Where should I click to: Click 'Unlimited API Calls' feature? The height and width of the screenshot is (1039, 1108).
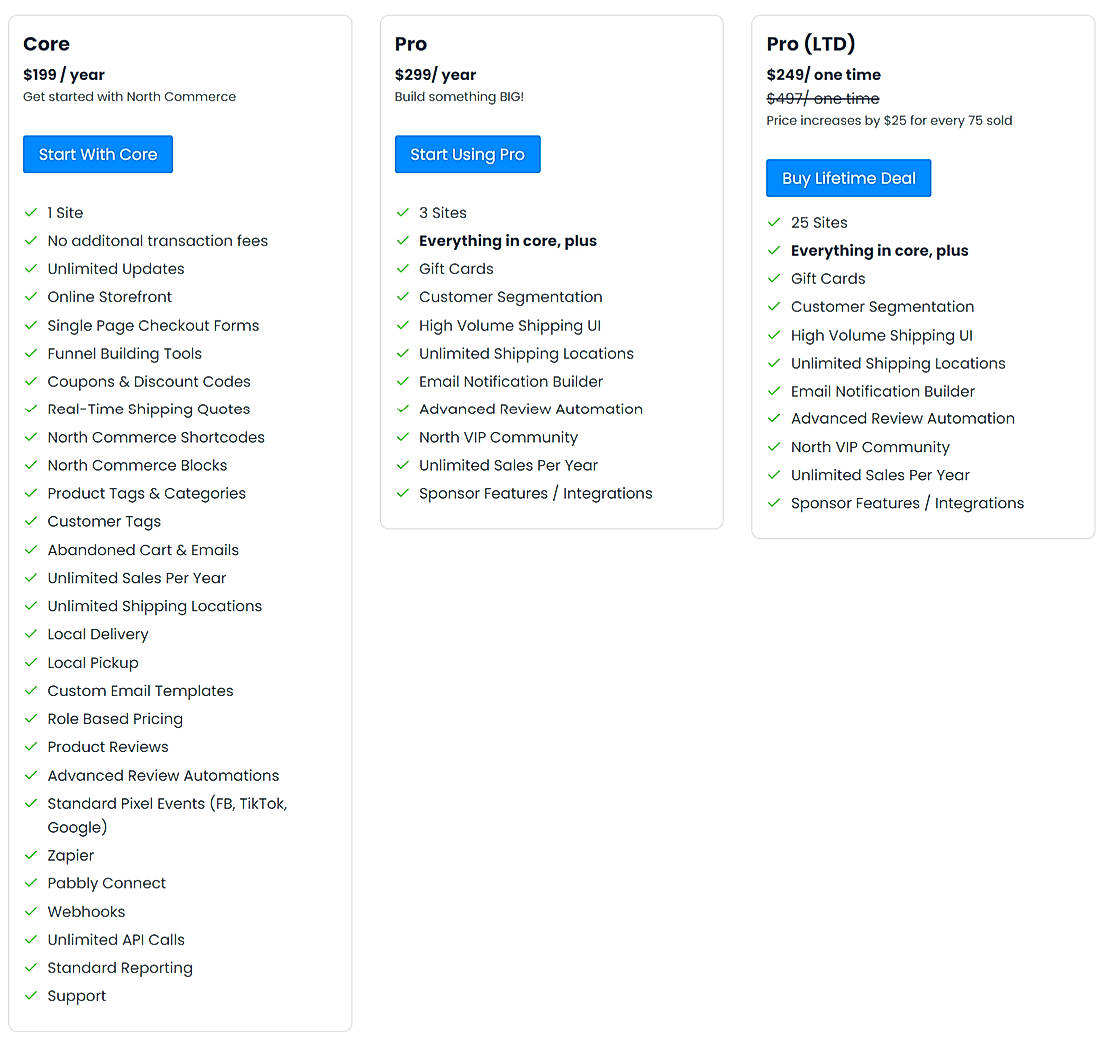pyautogui.click(x=116, y=939)
